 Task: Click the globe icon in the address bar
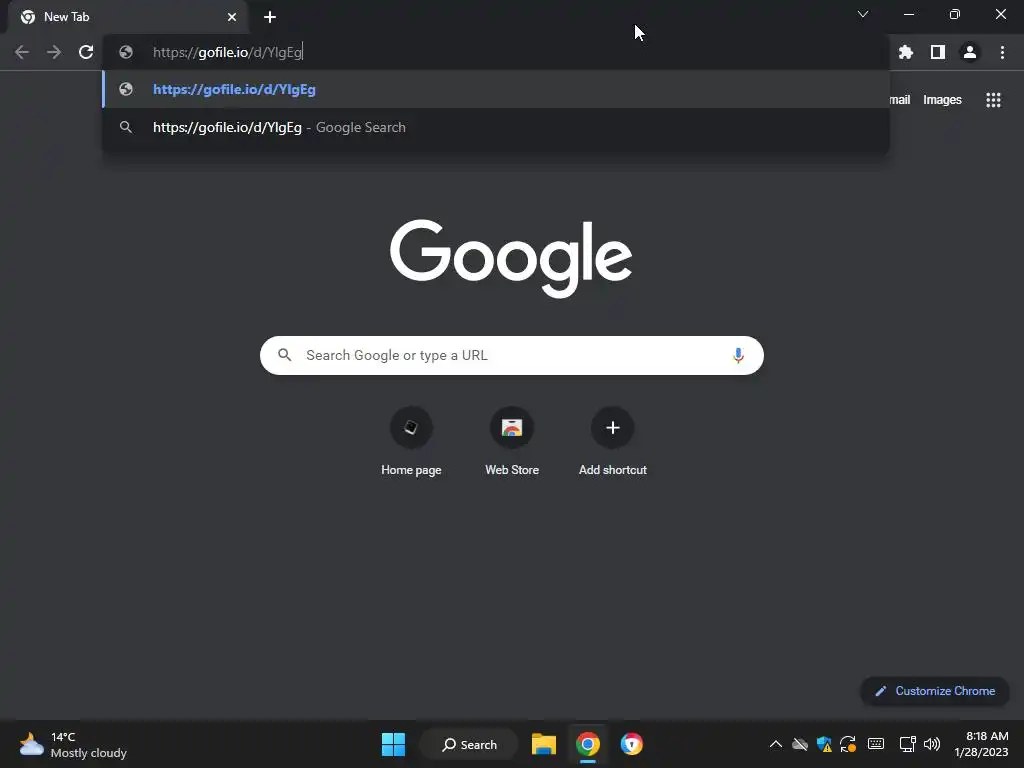[x=126, y=52]
